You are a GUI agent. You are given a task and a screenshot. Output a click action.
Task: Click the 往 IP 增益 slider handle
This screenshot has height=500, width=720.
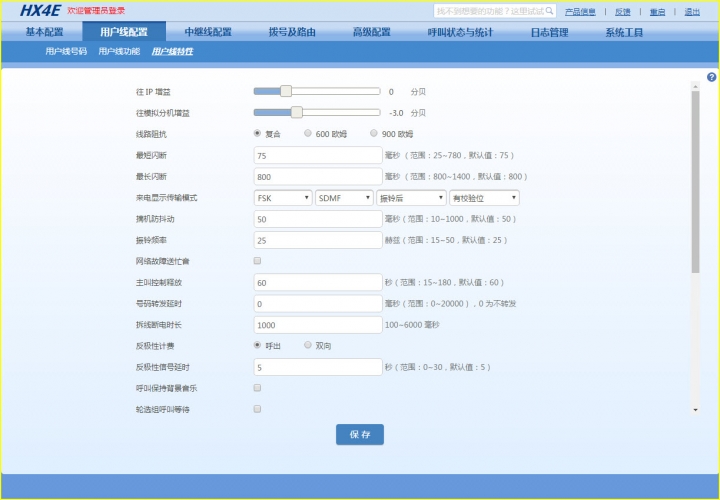[x=286, y=91]
